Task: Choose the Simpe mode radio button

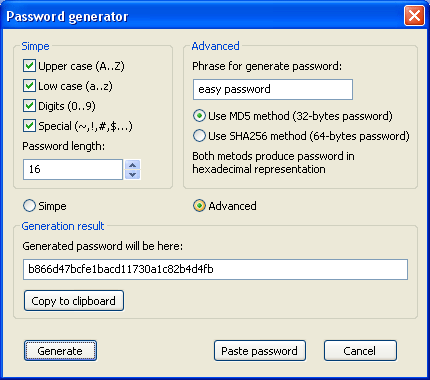Action: [29, 206]
